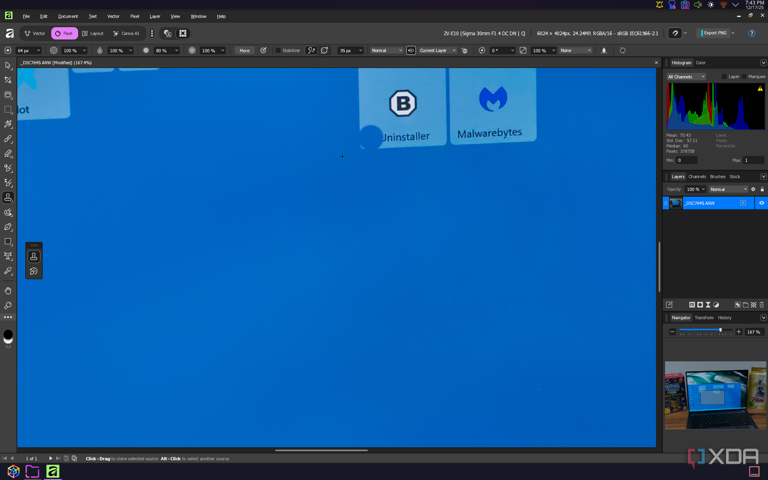Select the Move tool in the left toolbar
768x480 pixels.
pos(8,65)
